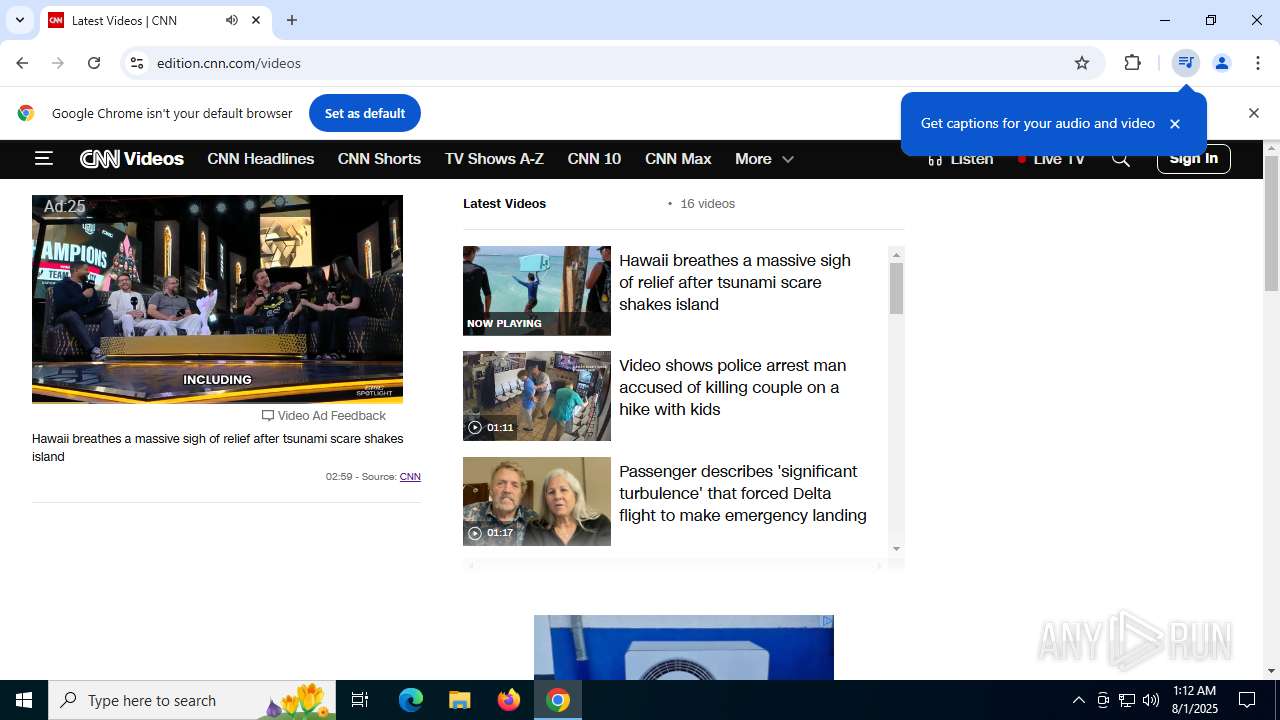Open the volume icon in tray
The image size is (1280, 720).
click(x=1151, y=700)
